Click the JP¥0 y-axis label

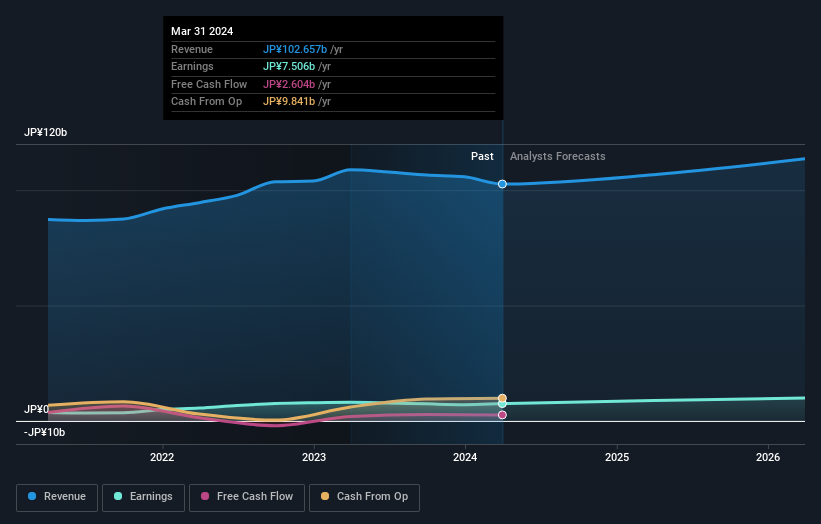36,409
